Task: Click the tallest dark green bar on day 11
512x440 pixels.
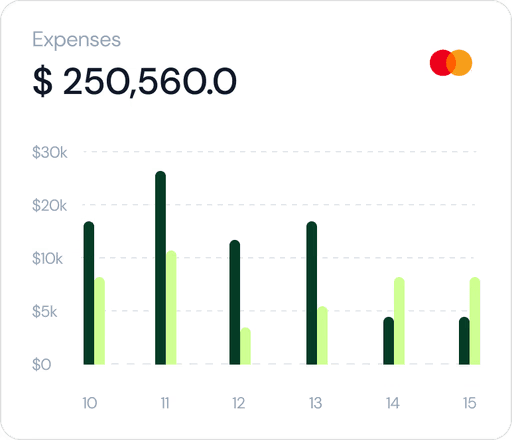Action: pyautogui.click(x=160, y=268)
